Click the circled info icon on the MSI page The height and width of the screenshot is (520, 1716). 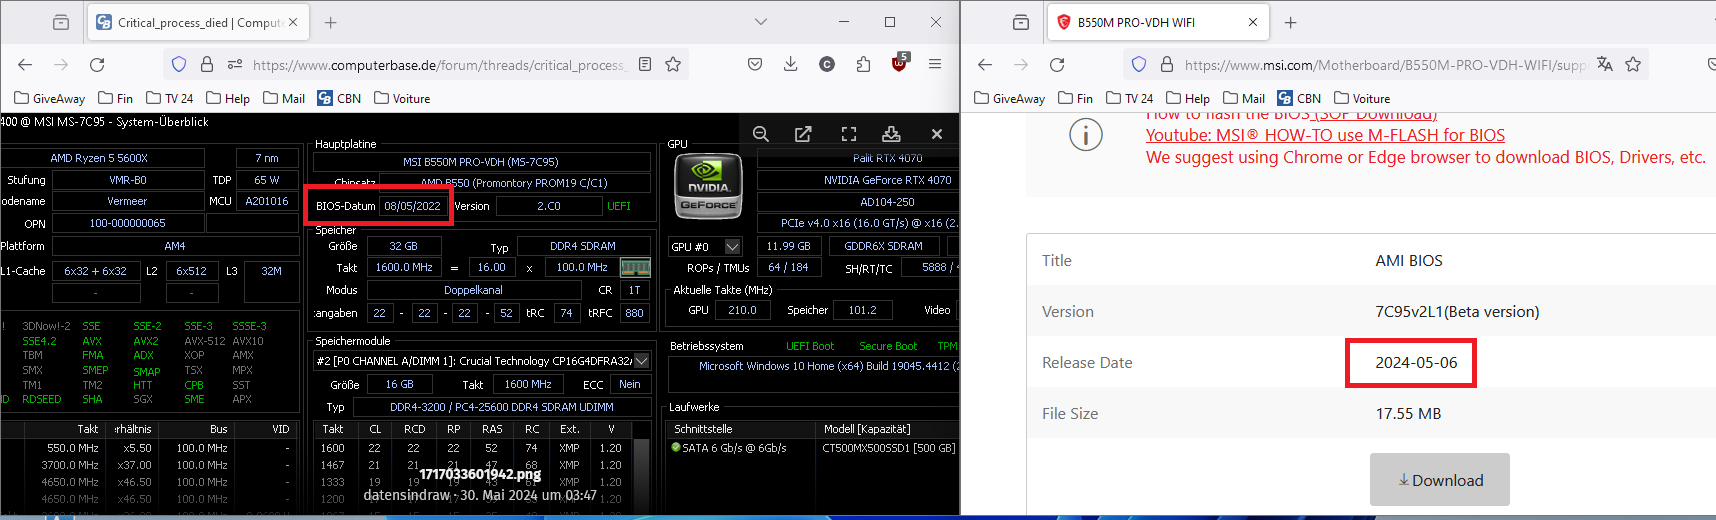click(1086, 134)
